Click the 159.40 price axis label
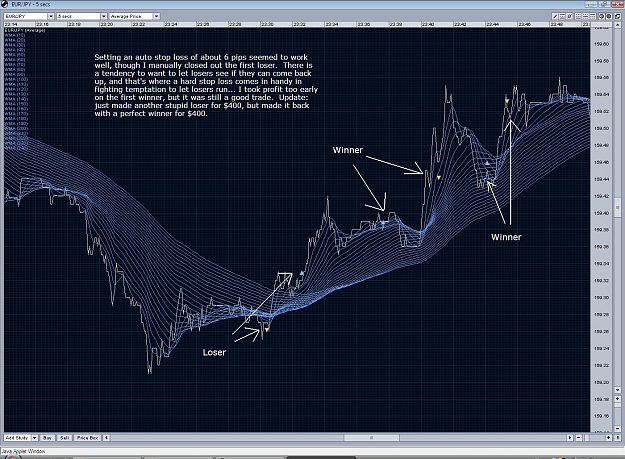The image size is (625, 459). click(601, 213)
